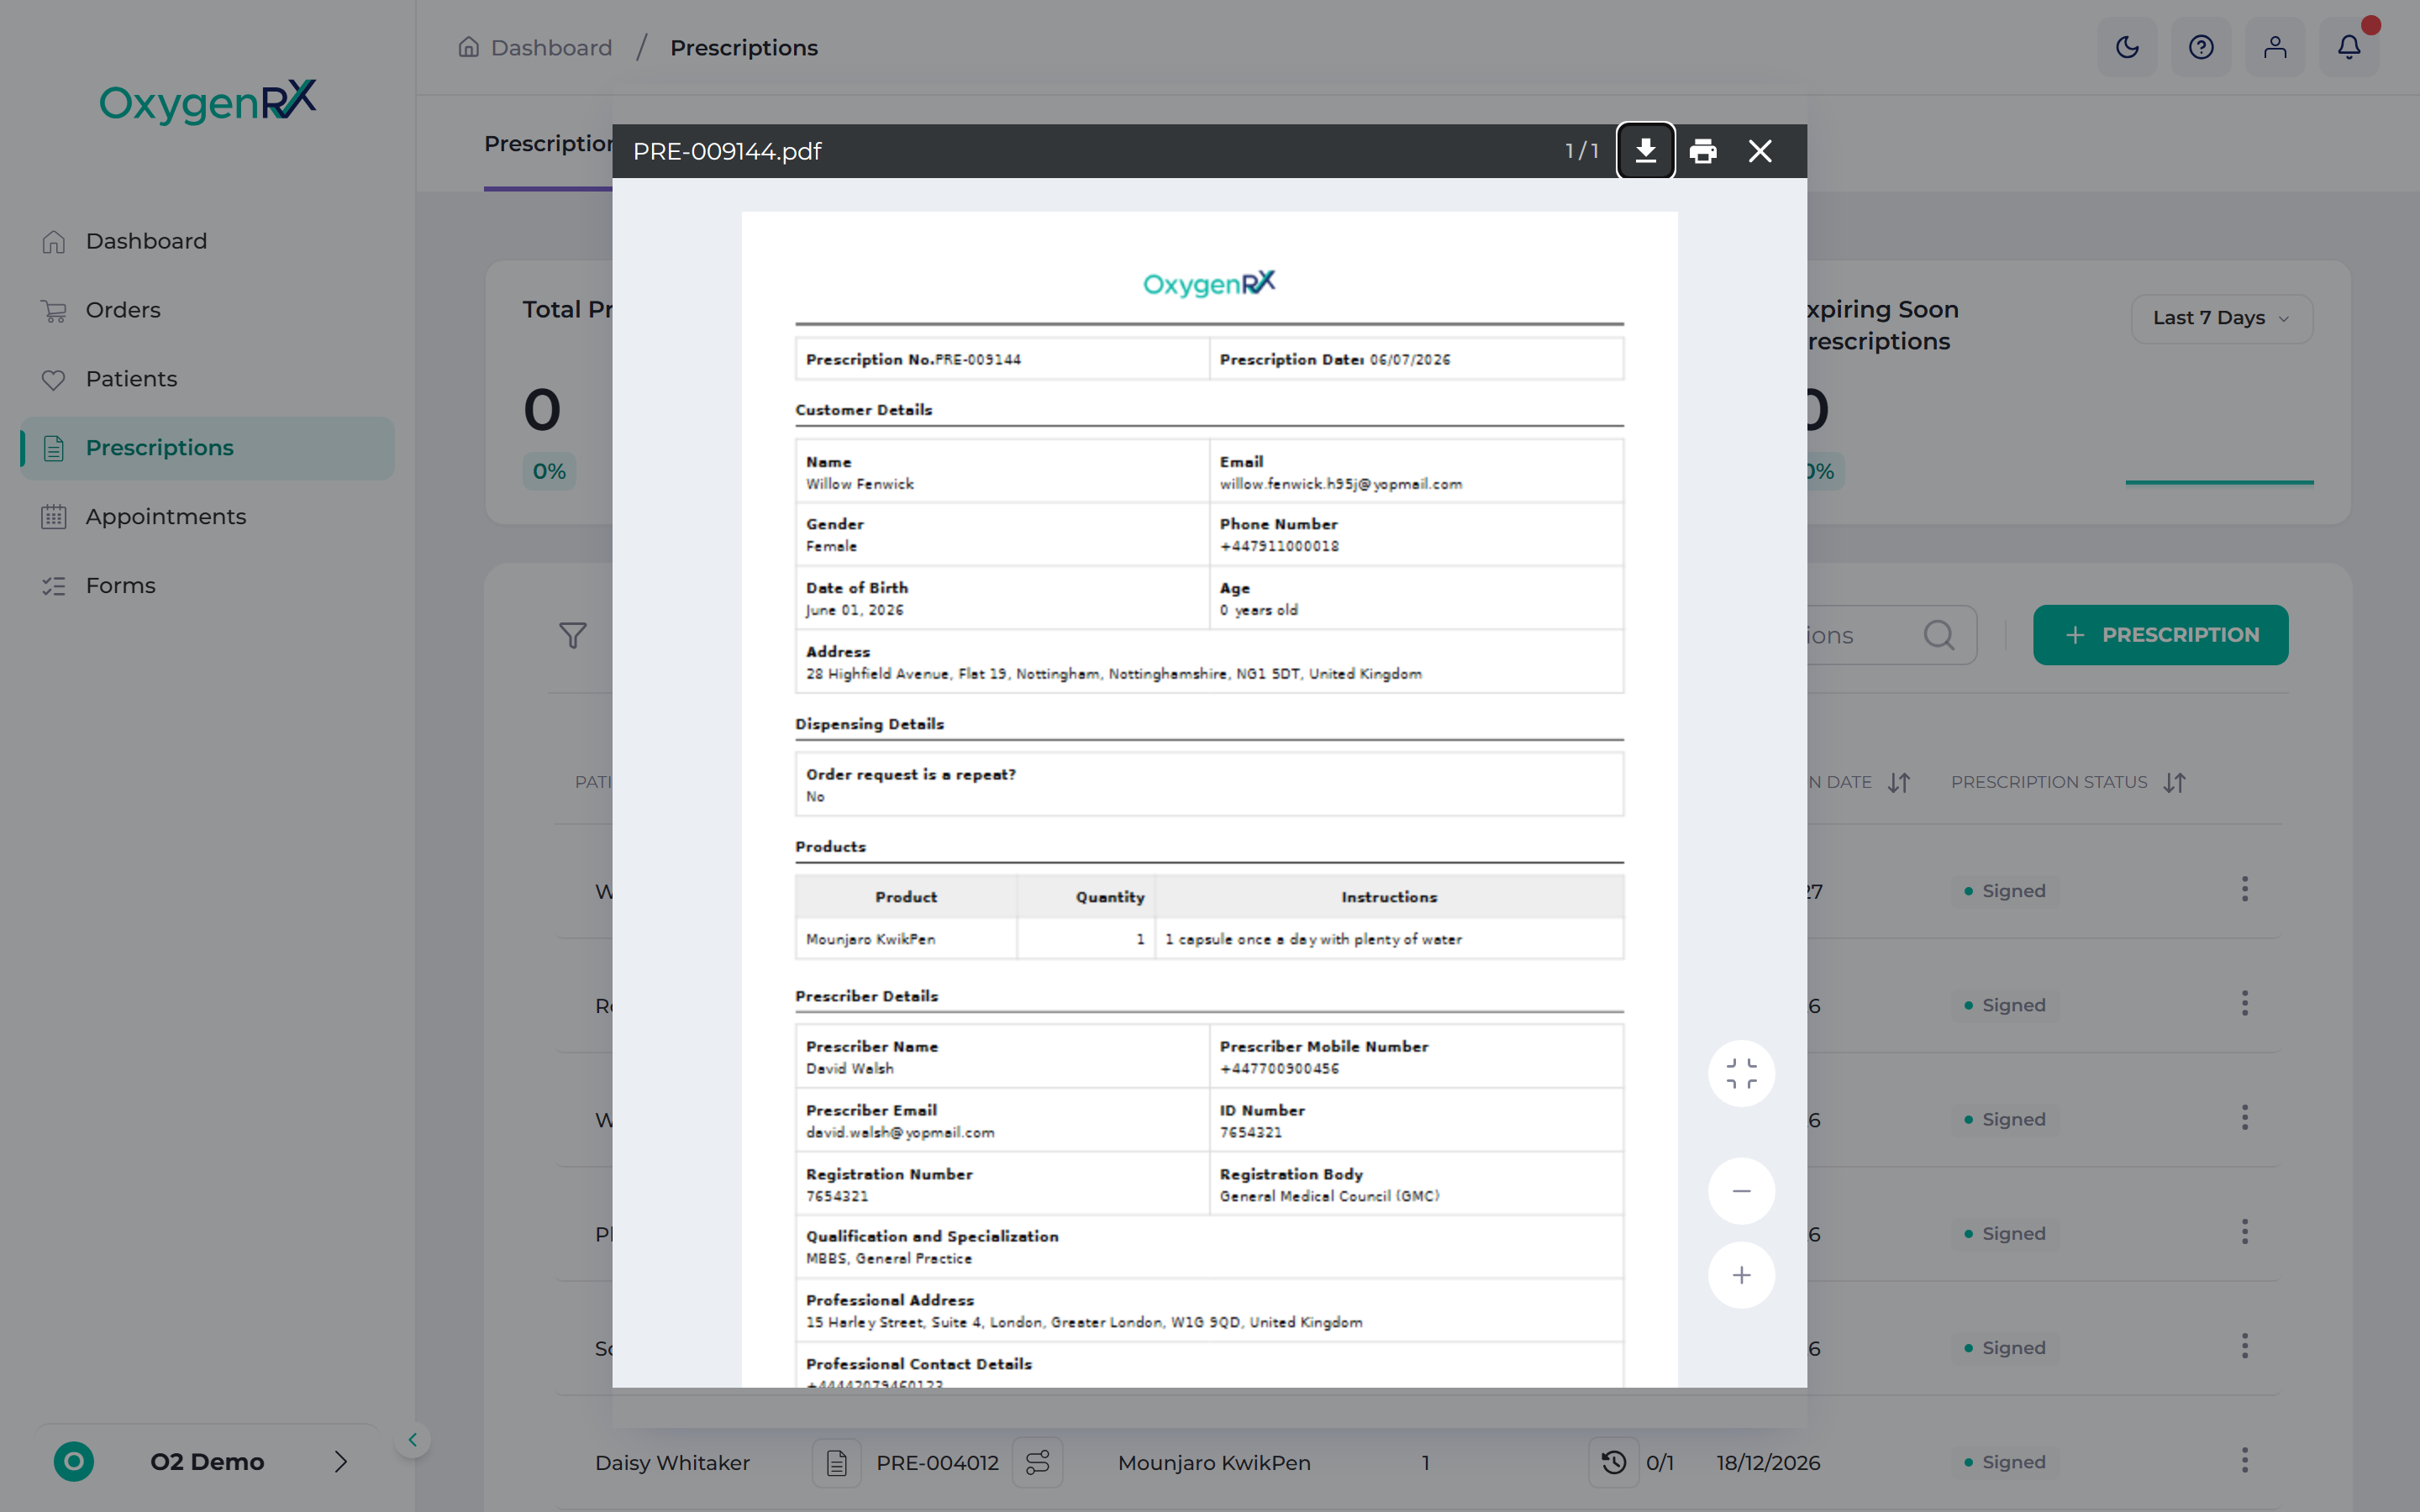Fit PDF page to screen
This screenshot has height=1512, width=2420.
coord(1741,1073)
